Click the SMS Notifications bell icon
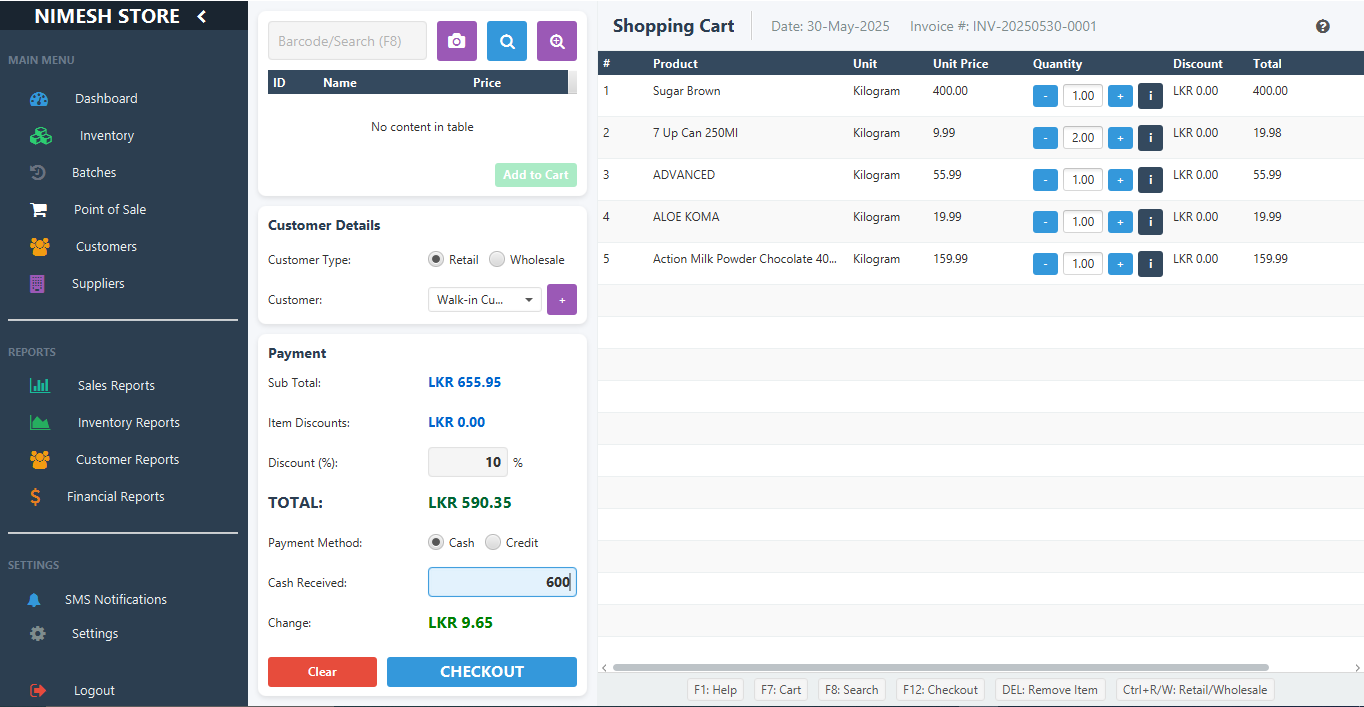1364x707 pixels. pos(34,600)
